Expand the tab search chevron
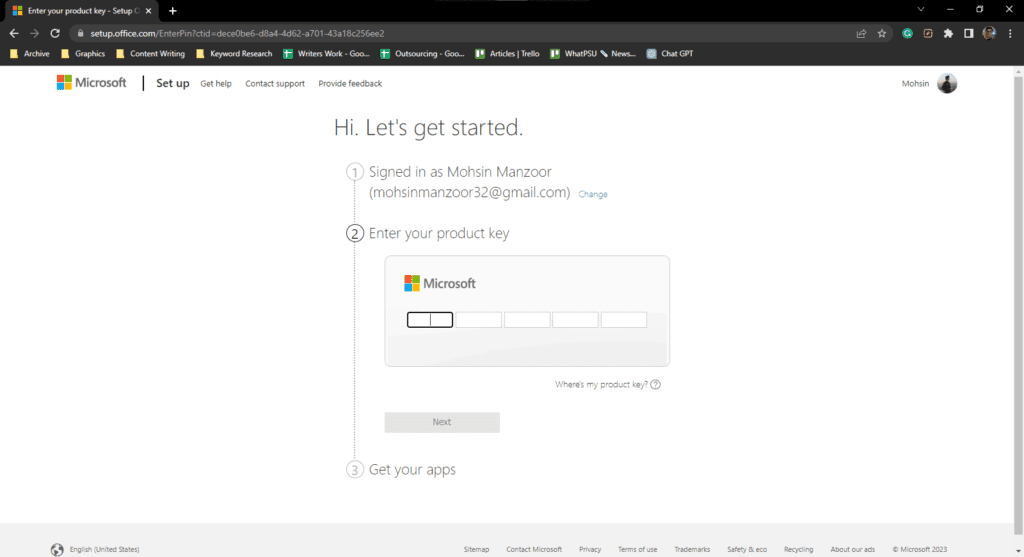 920,9
